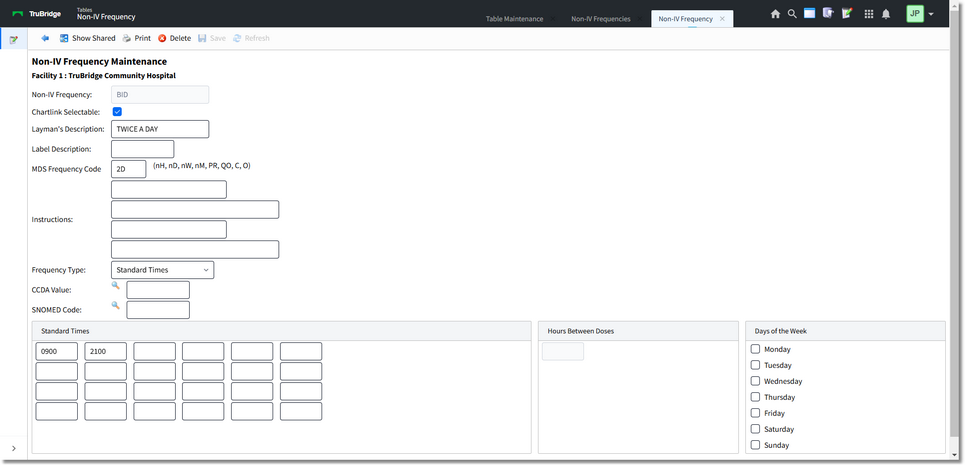Open the home page via house icon

tap(775, 14)
